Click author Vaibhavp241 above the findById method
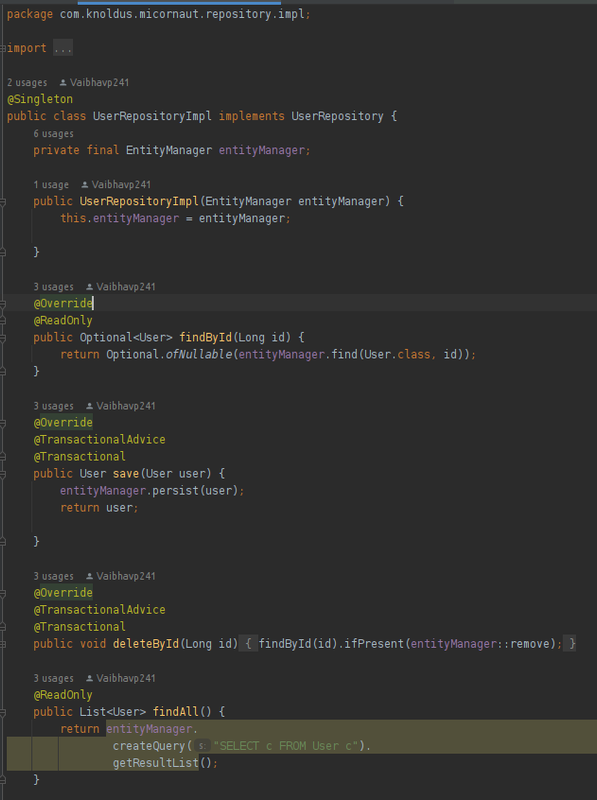597x800 pixels. (x=121, y=287)
